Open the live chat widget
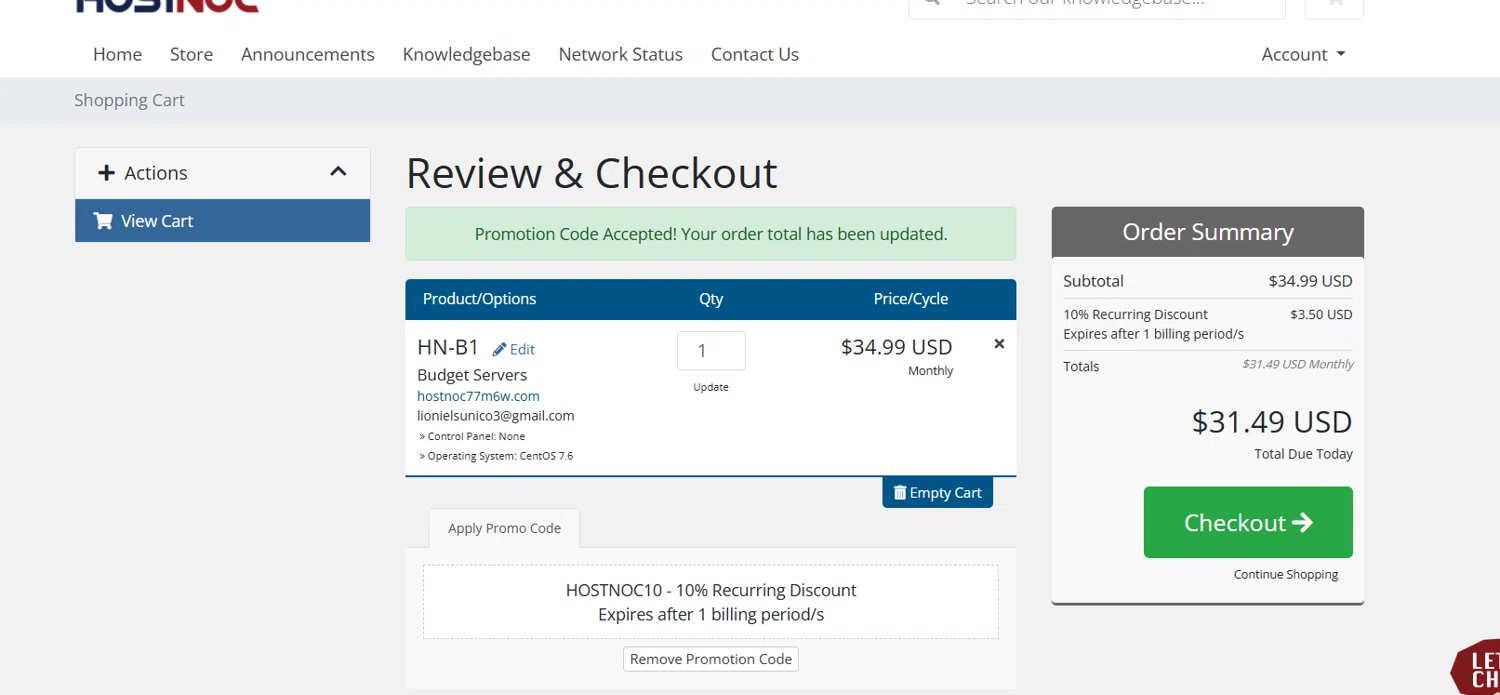 [x=1478, y=668]
